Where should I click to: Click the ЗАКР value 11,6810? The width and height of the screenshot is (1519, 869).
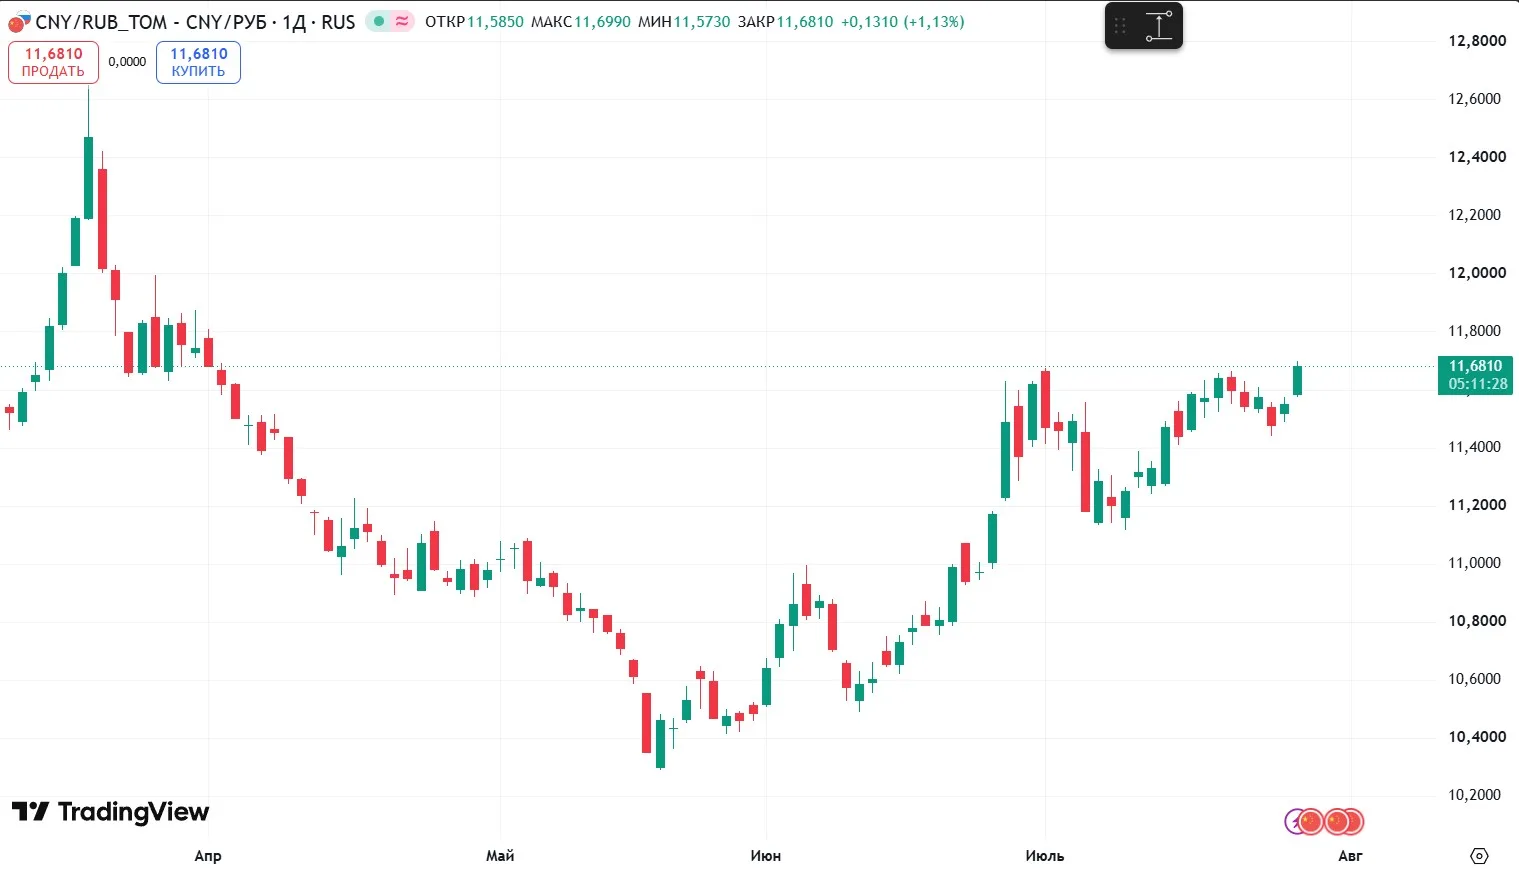point(805,22)
